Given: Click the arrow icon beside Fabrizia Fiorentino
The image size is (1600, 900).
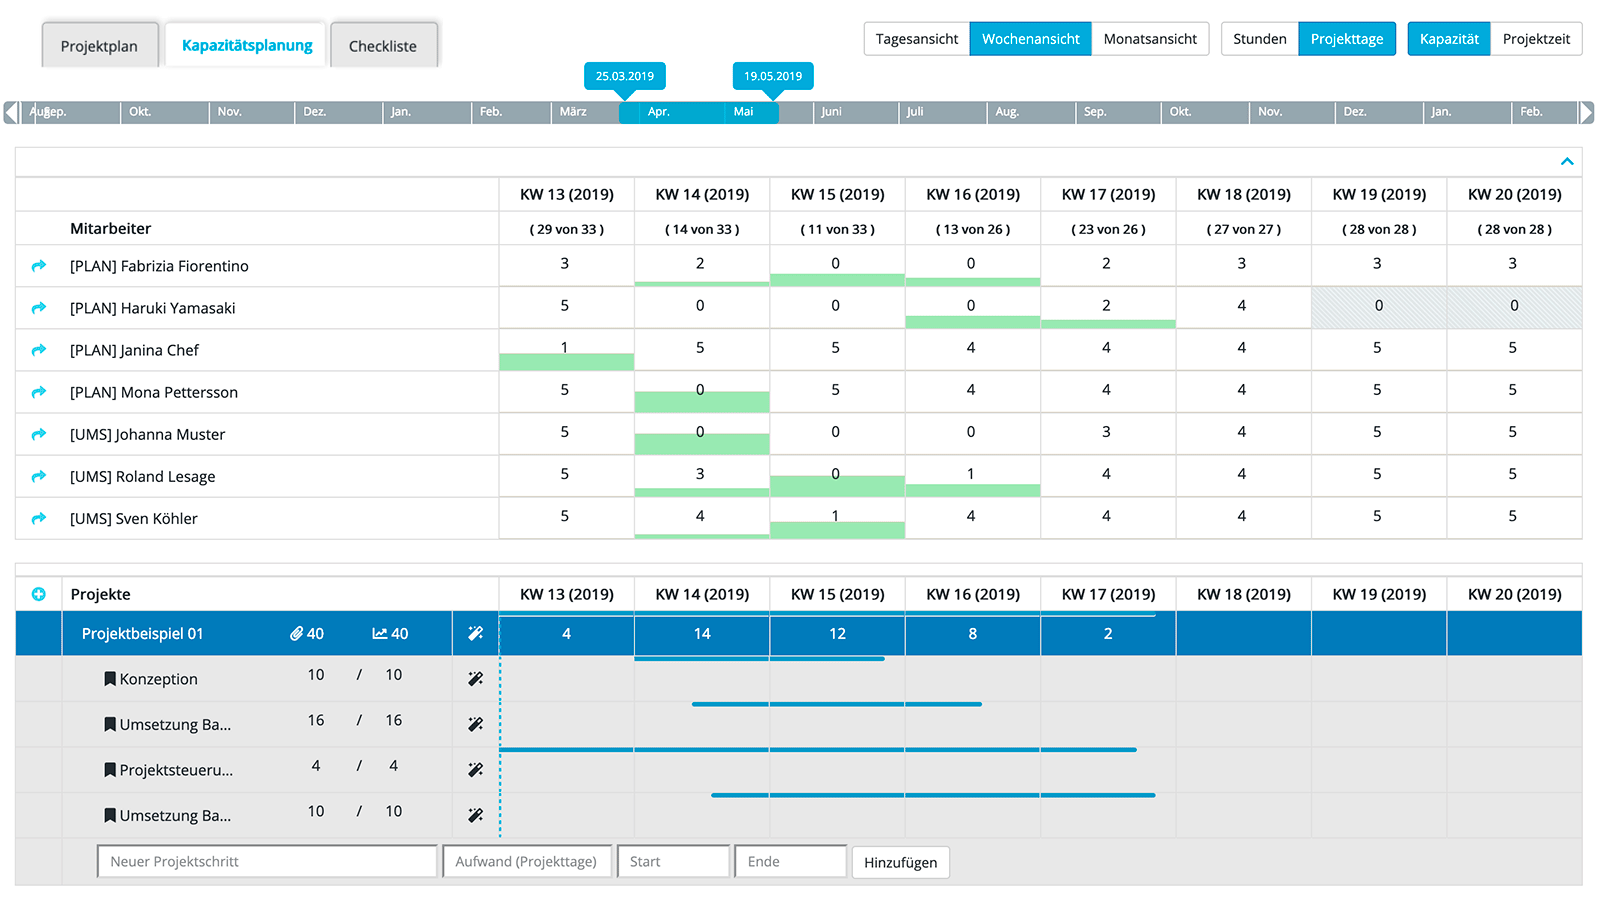Looking at the screenshot, I should click(39, 266).
